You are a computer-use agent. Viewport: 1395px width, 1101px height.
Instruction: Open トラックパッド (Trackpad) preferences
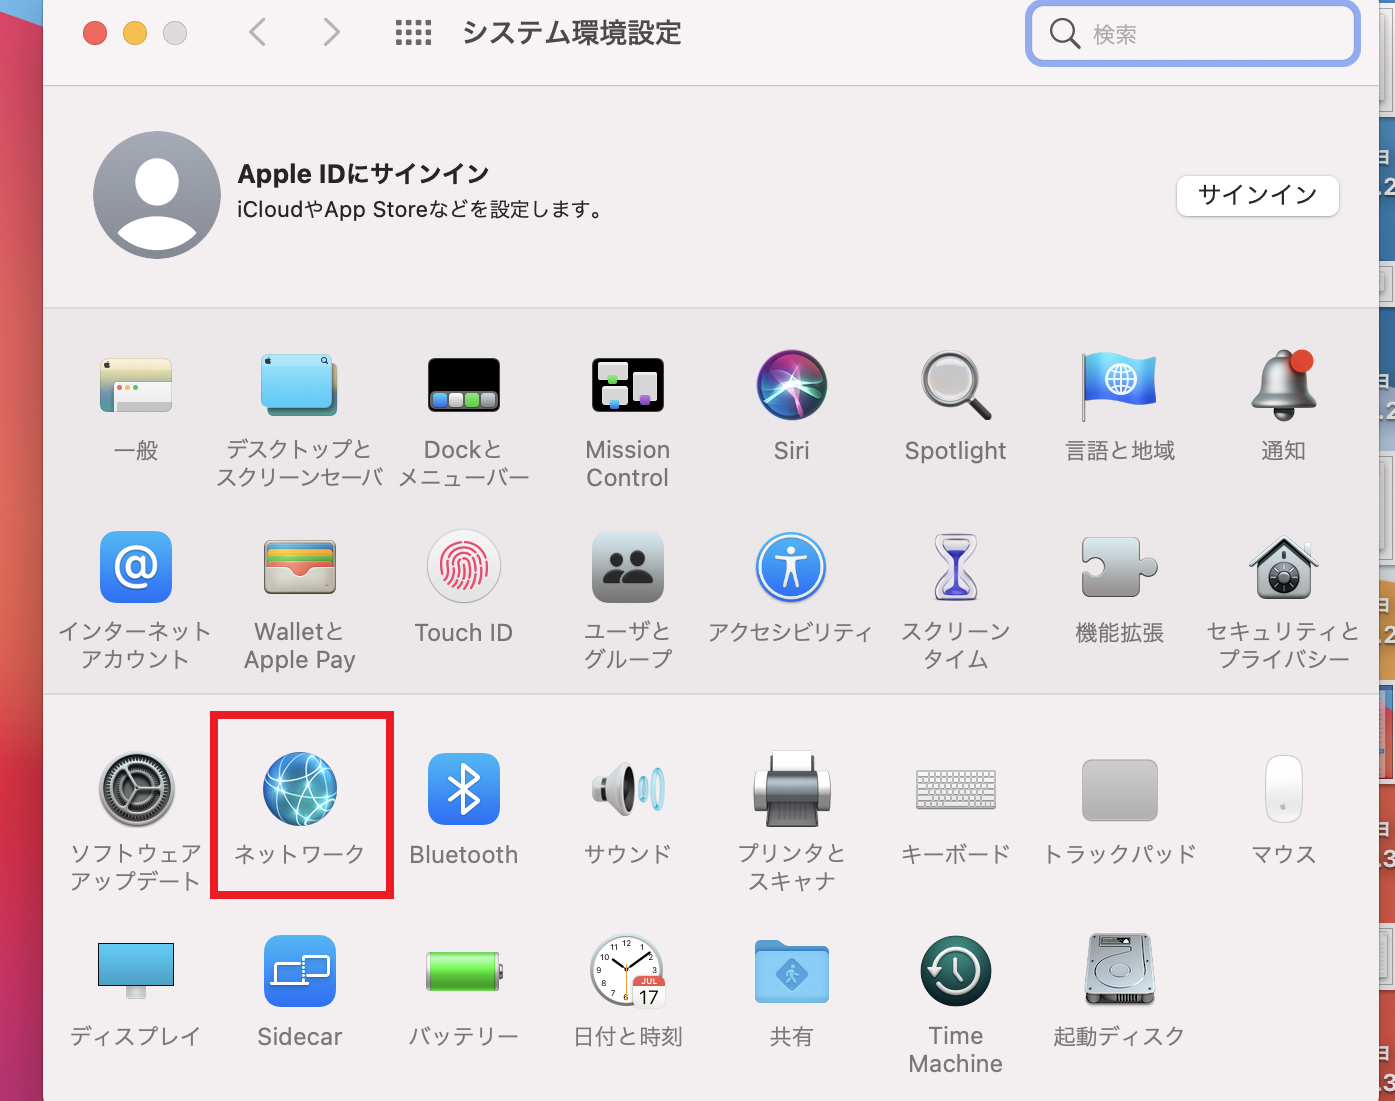pyautogui.click(x=1120, y=790)
